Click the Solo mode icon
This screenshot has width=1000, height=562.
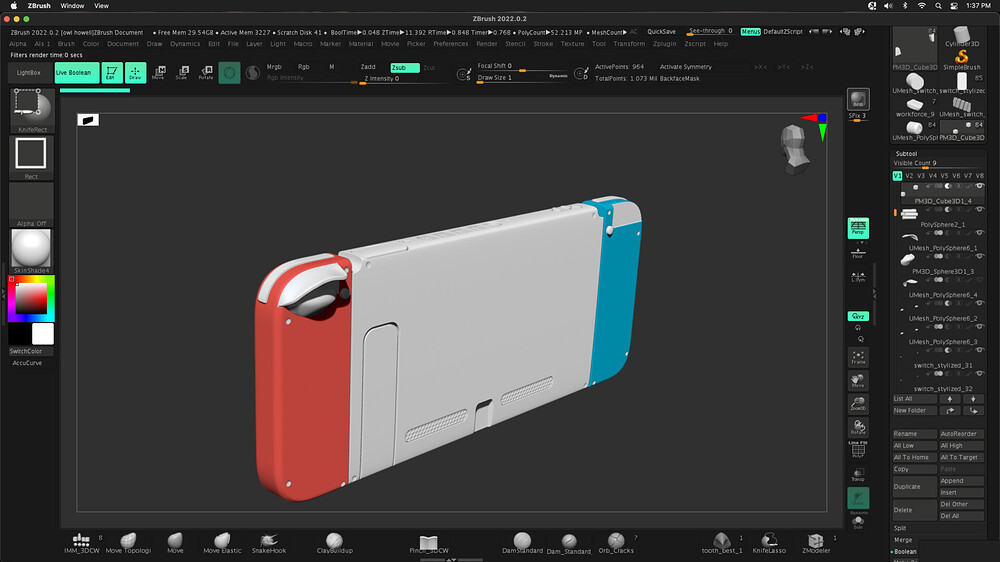coord(858,522)
